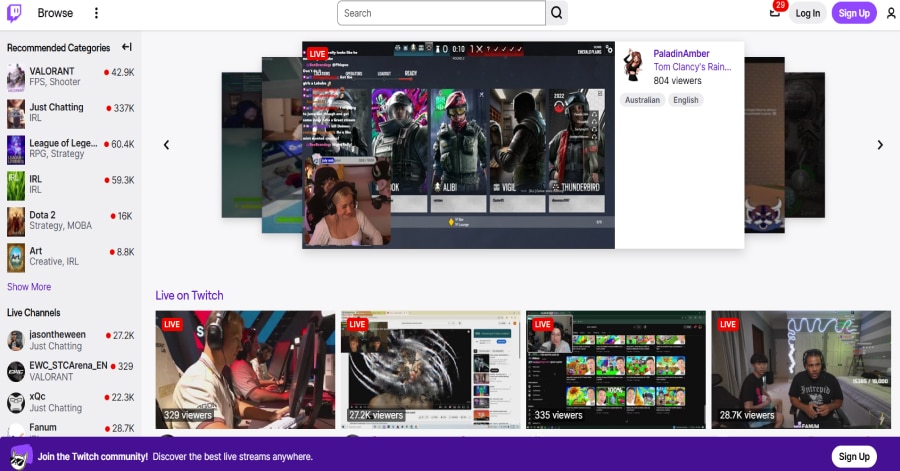Go to next carousel stream

point(880,145)
